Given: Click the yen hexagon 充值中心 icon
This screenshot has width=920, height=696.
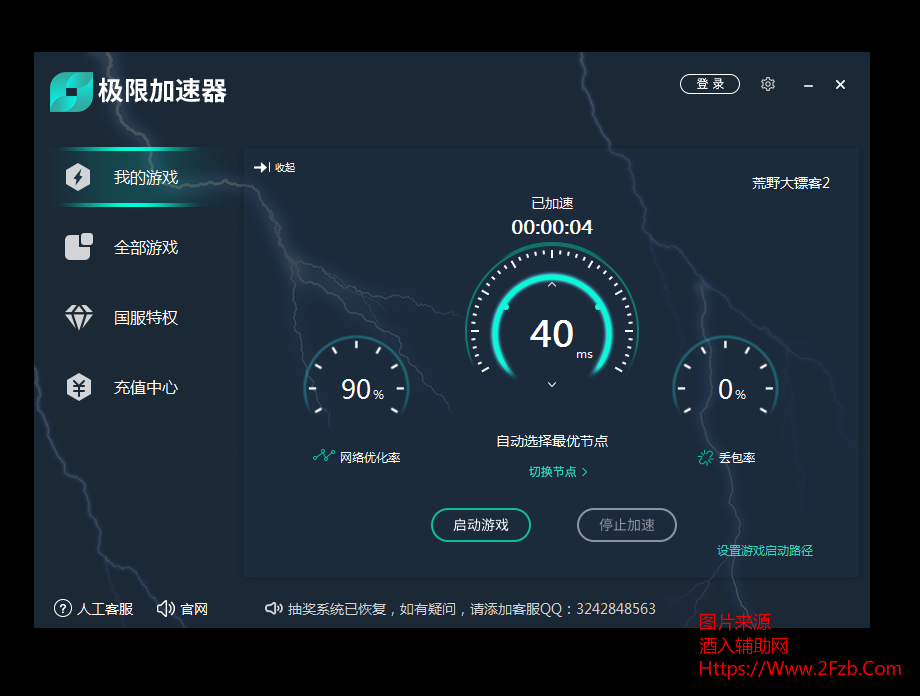Looking at the screenshot, I should coord(78,388).
